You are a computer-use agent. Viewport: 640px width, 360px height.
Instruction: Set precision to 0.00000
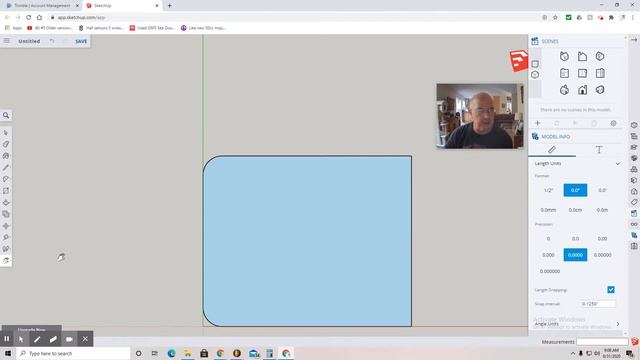[602, 255]
